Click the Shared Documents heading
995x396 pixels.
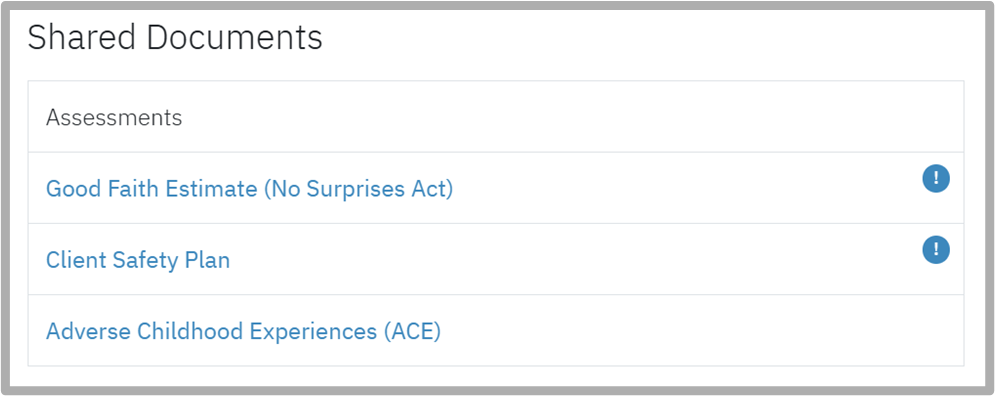click(175, 37)
